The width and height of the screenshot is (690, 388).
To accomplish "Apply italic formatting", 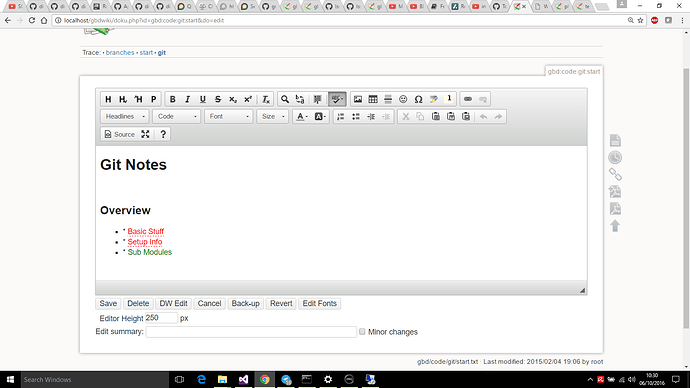I will click(187, 99).
